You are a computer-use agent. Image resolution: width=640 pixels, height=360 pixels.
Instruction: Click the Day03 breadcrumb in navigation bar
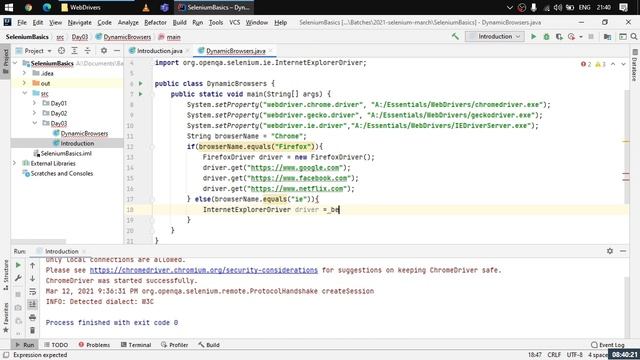click(x=80, y=37)
